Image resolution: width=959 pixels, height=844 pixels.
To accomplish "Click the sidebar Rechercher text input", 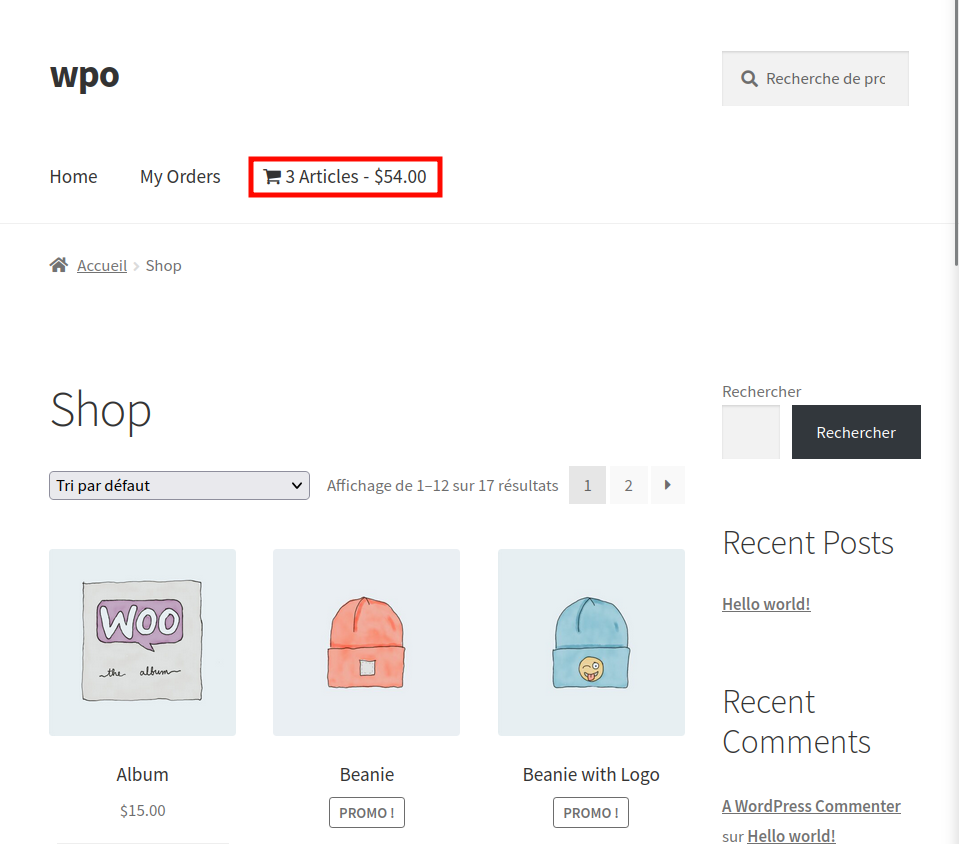I will point(750,432).
